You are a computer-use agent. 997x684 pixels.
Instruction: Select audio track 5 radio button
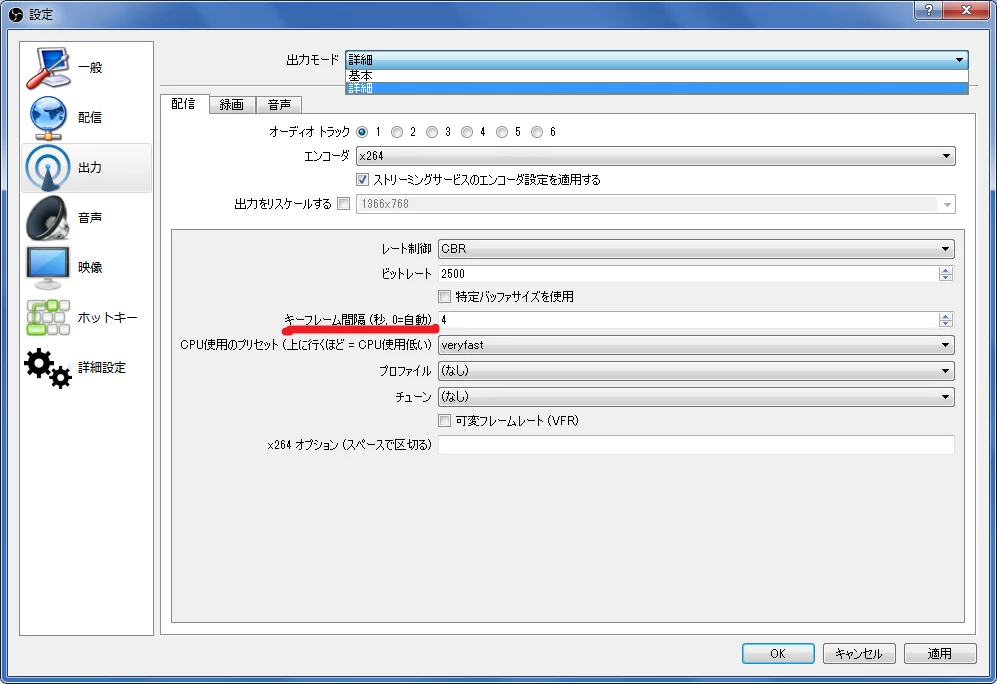coord(502,132)
